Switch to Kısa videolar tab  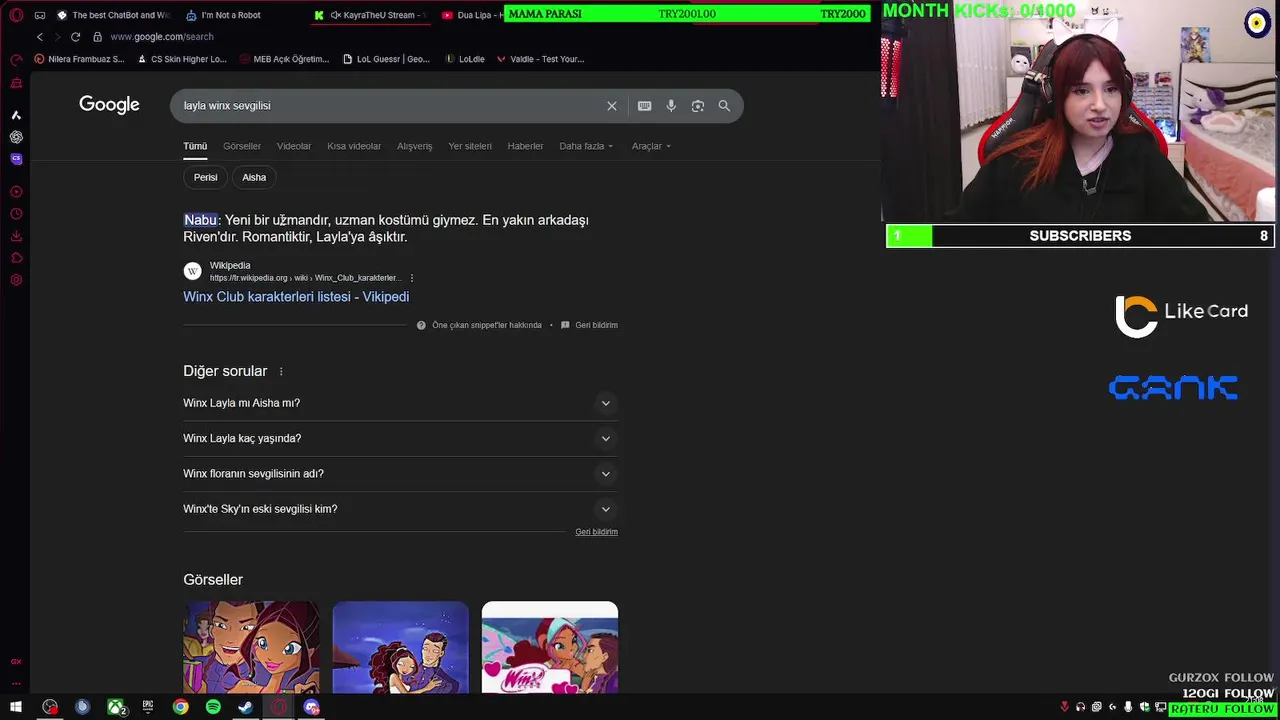354,146
